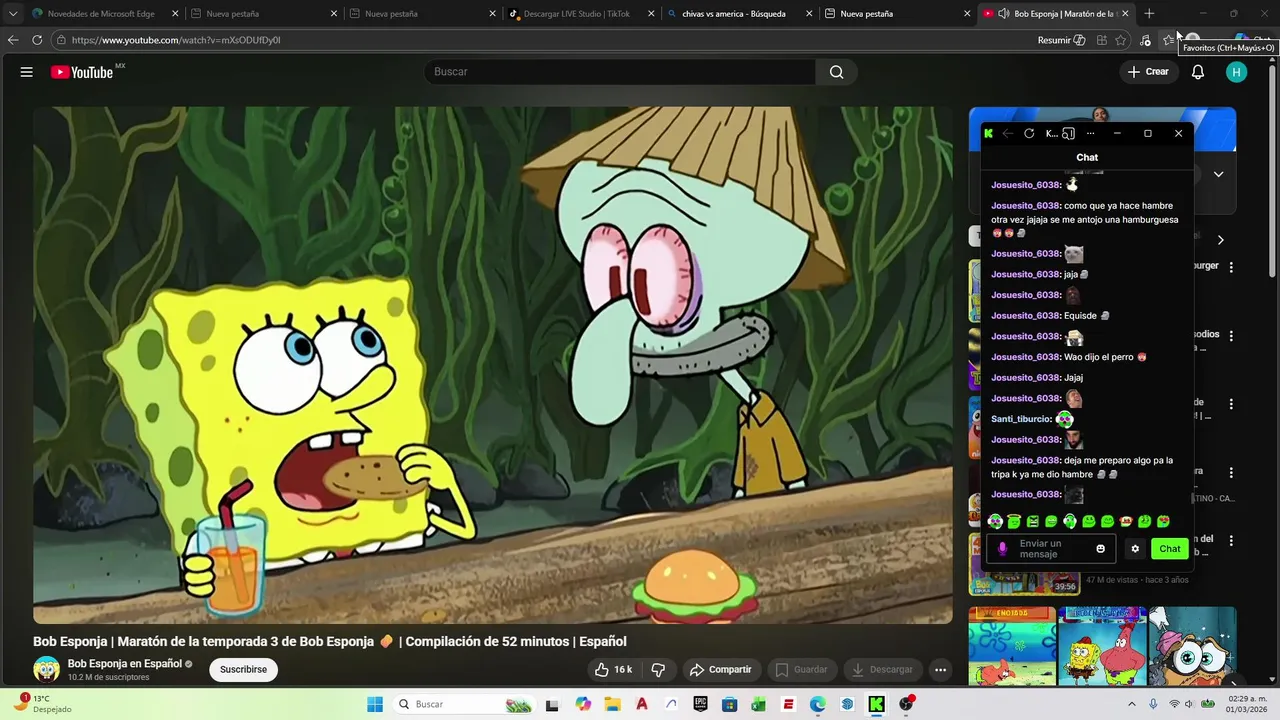Open the tab actions dropdown at top-left
The width and height of the screenshot is (1280, 720).
pos(13,14)
